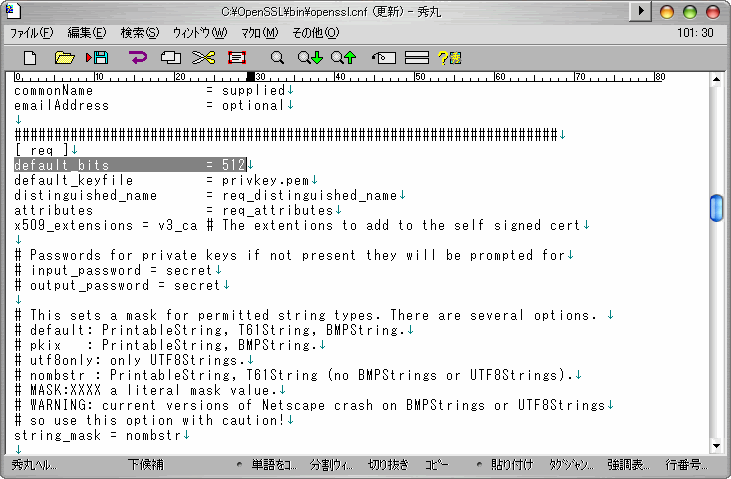Click the # pkix : PrintableString line
The width and height of the screenshot is (731, 479).
click(166, 346)
